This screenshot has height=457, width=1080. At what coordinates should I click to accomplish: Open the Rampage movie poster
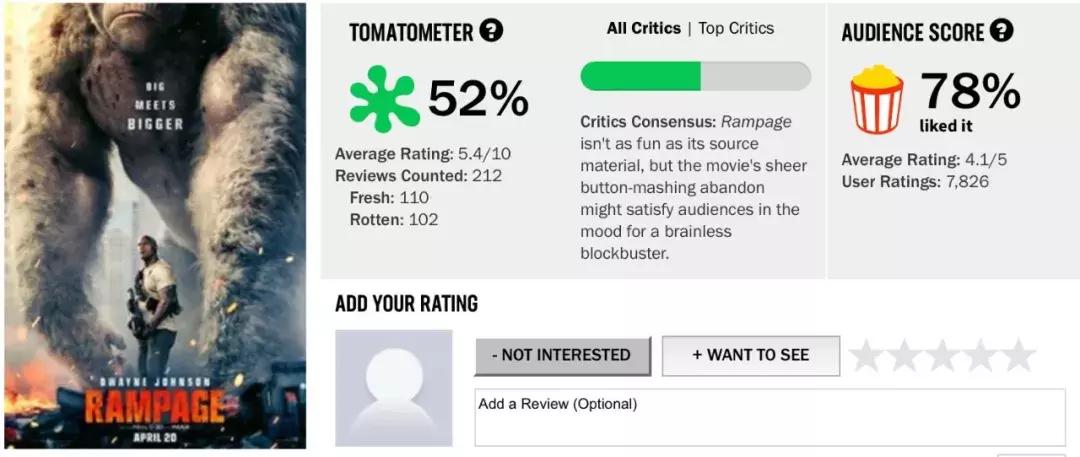[x=154, y=228]
